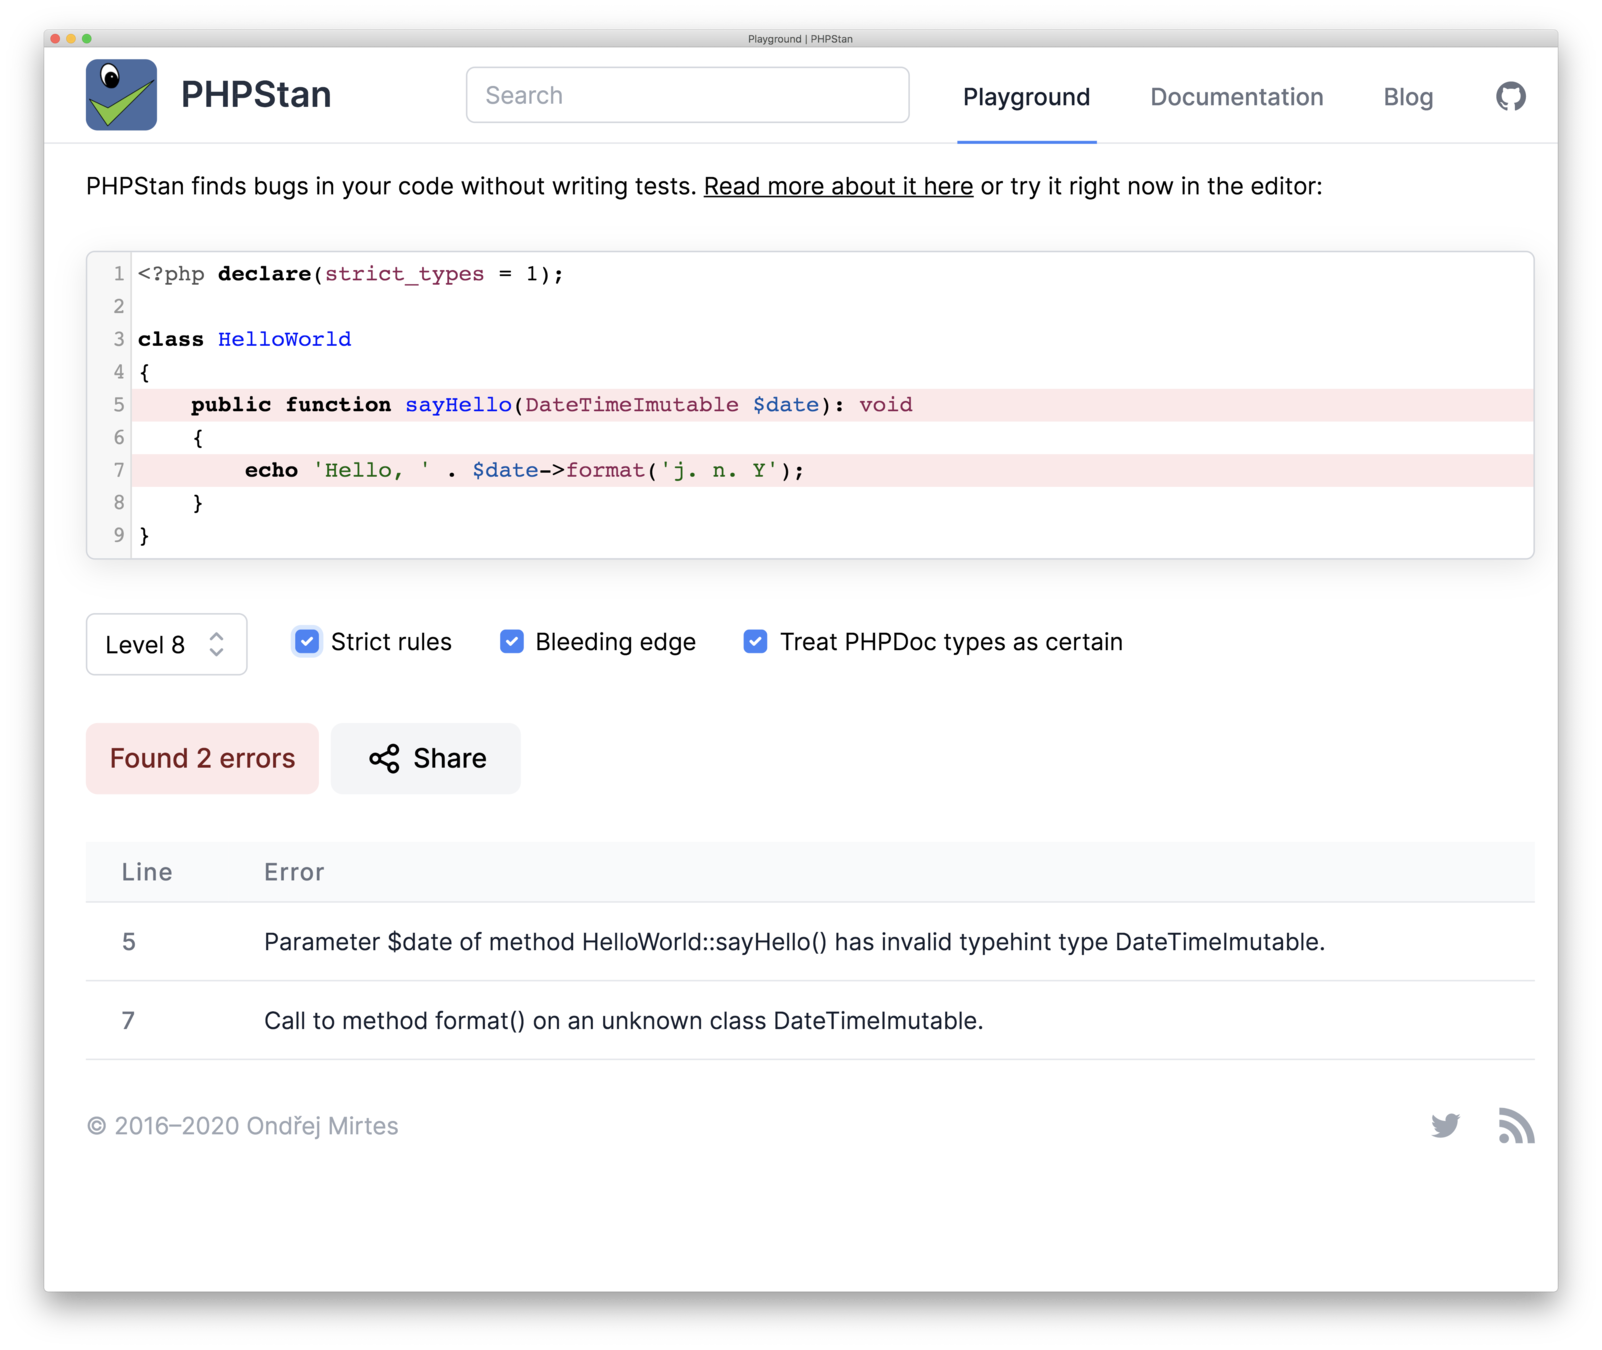Switch to the Playground tab
The width and height of the screenshot is (1602, 1350).
tap(1026, 97)
